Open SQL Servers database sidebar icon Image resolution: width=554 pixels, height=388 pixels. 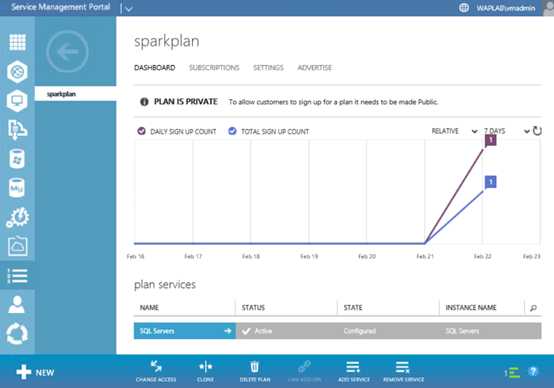17,159
